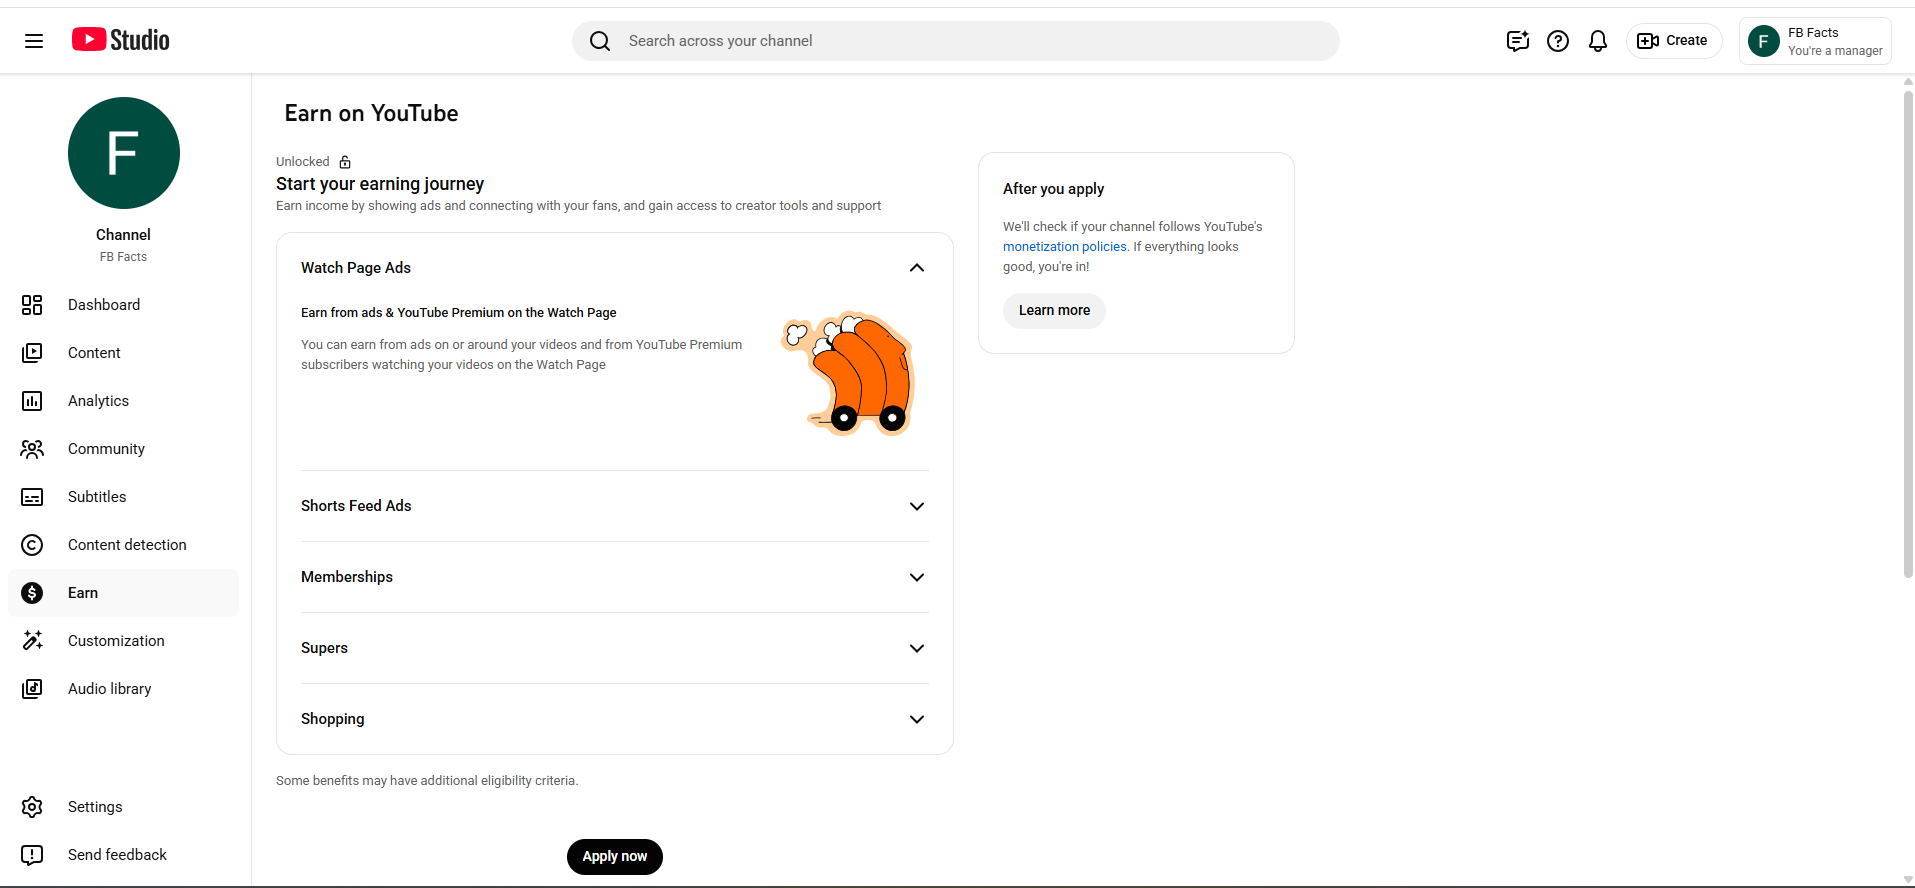Click the Analytics chart icon in sidebar
1915x888 pixels.
(32, 401)
